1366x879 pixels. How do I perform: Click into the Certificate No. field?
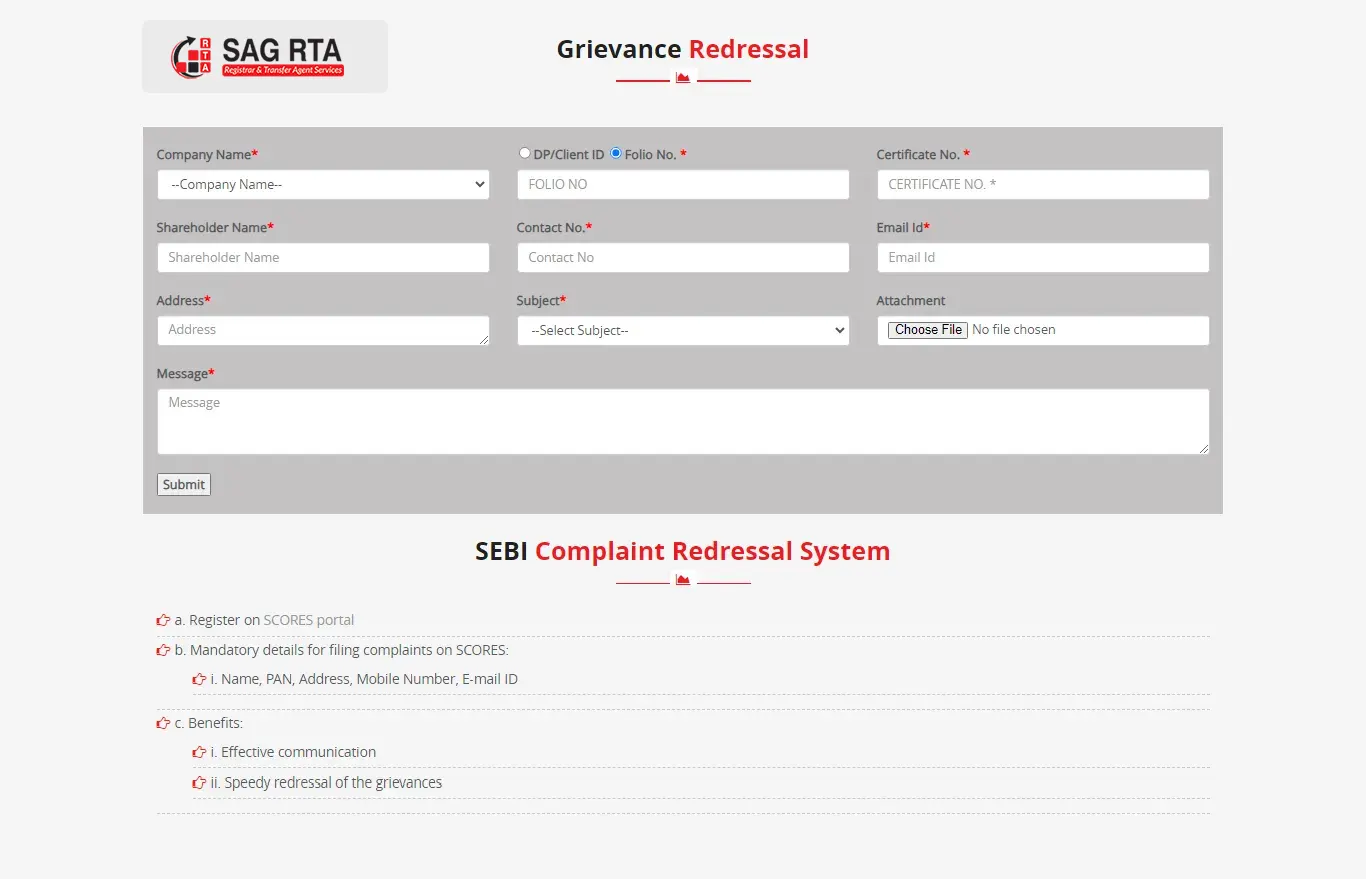point(1043,185)
